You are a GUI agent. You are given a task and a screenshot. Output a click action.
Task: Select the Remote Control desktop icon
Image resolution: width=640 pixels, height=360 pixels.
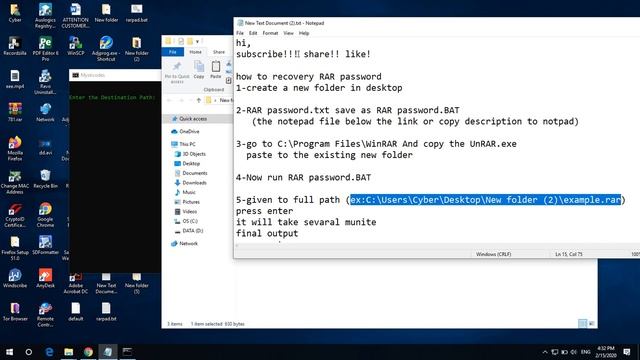click(45, 314)
